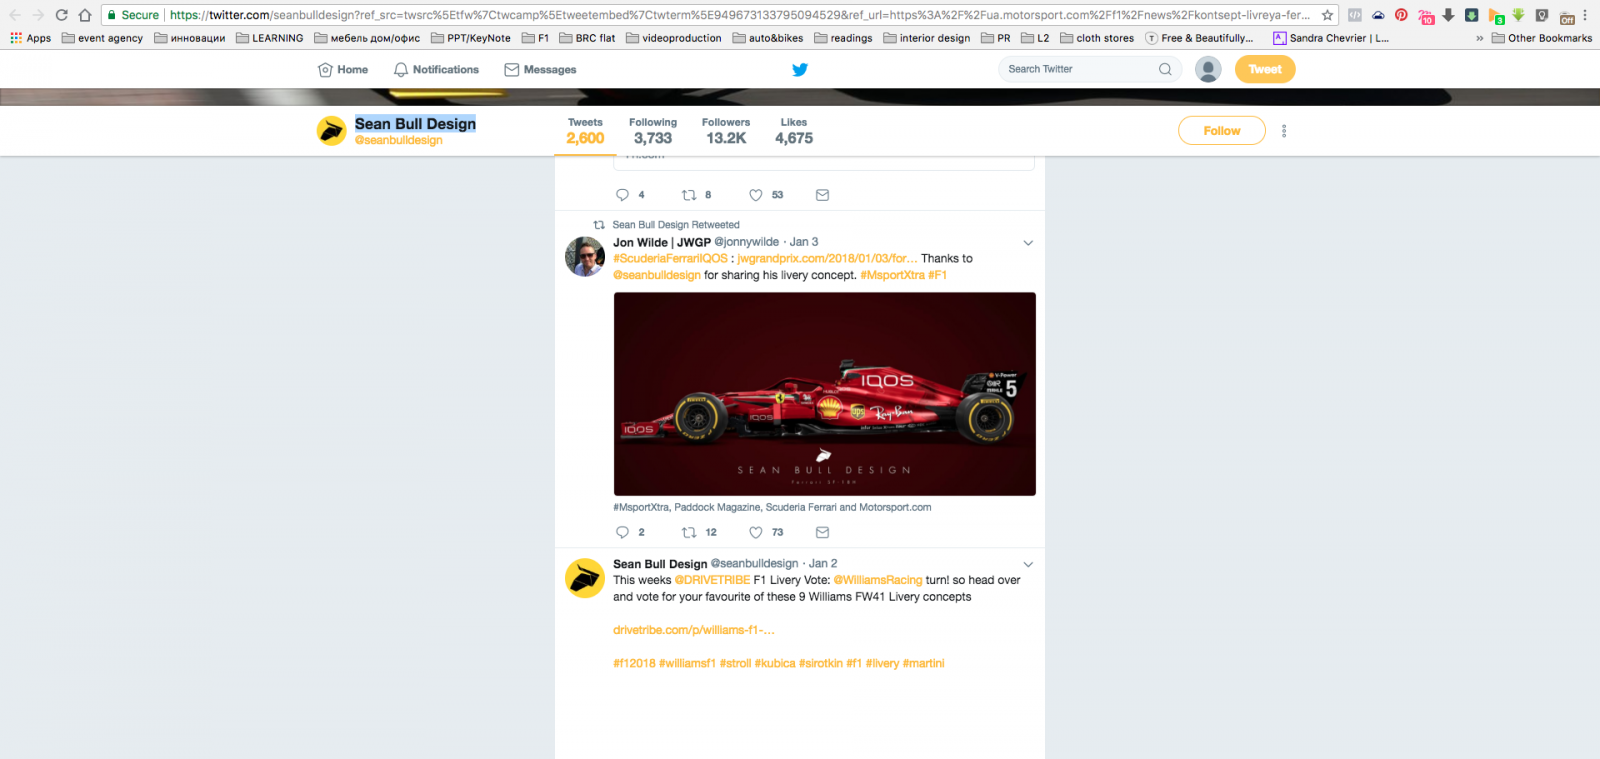Reply to tweet with 4 replies
Image resolution: width=1600 pixels, height=759 pixels.
[622, 195]
